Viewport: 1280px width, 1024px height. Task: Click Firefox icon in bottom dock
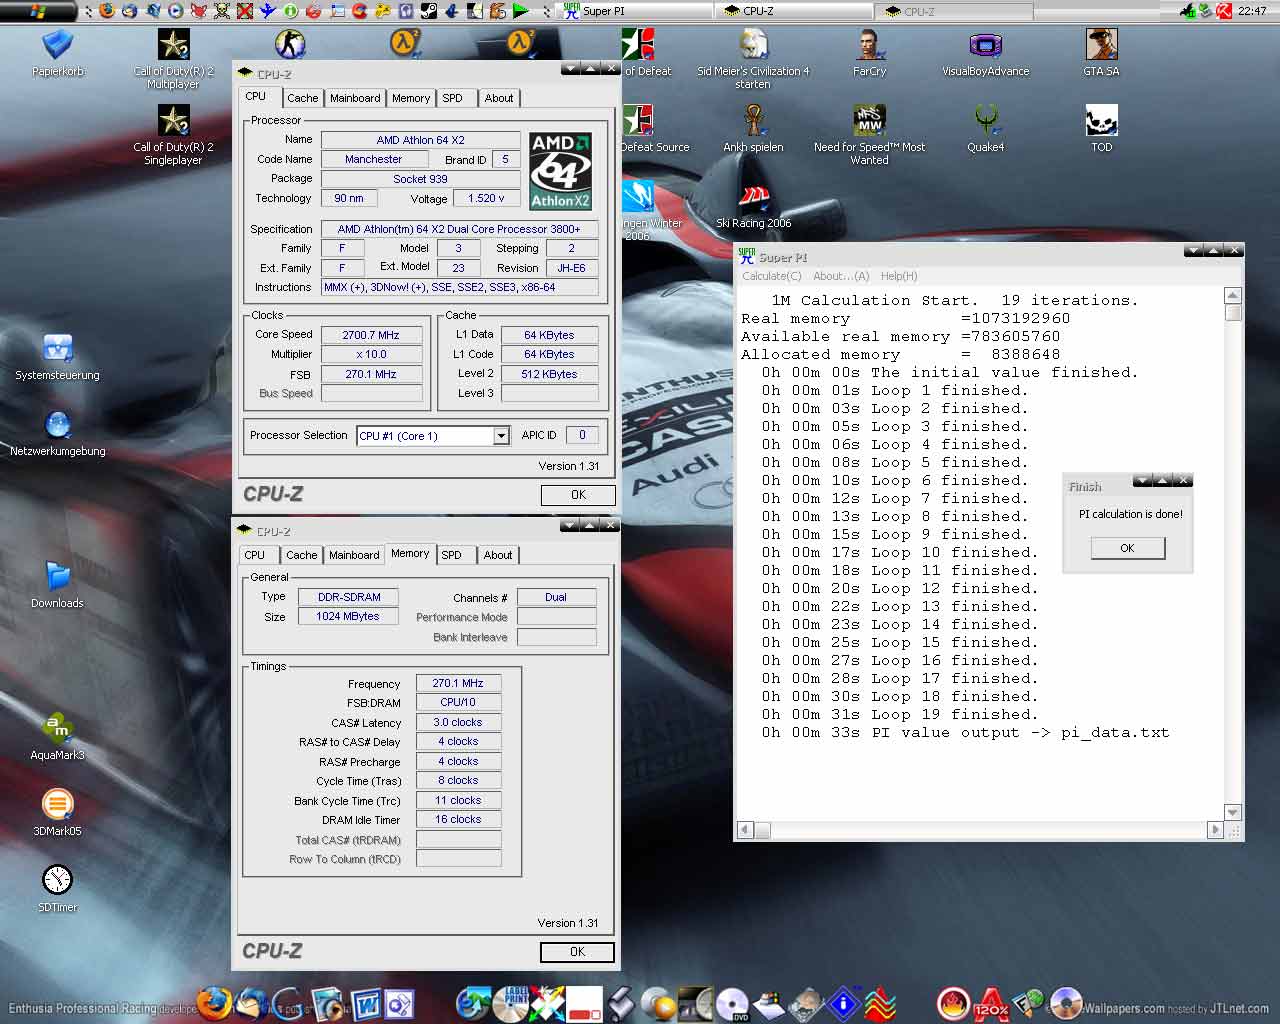213,1002
